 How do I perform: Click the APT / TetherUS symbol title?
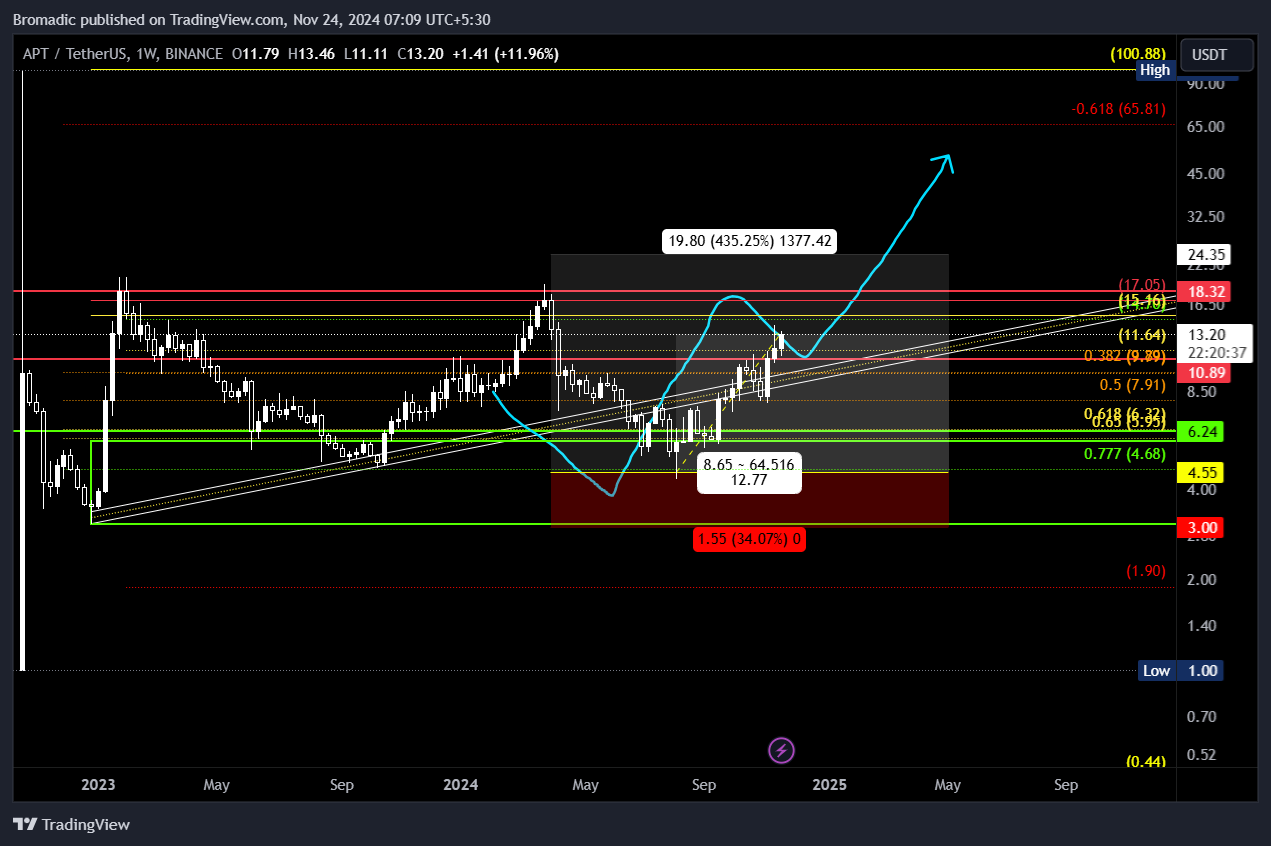(x=75, y=54)
